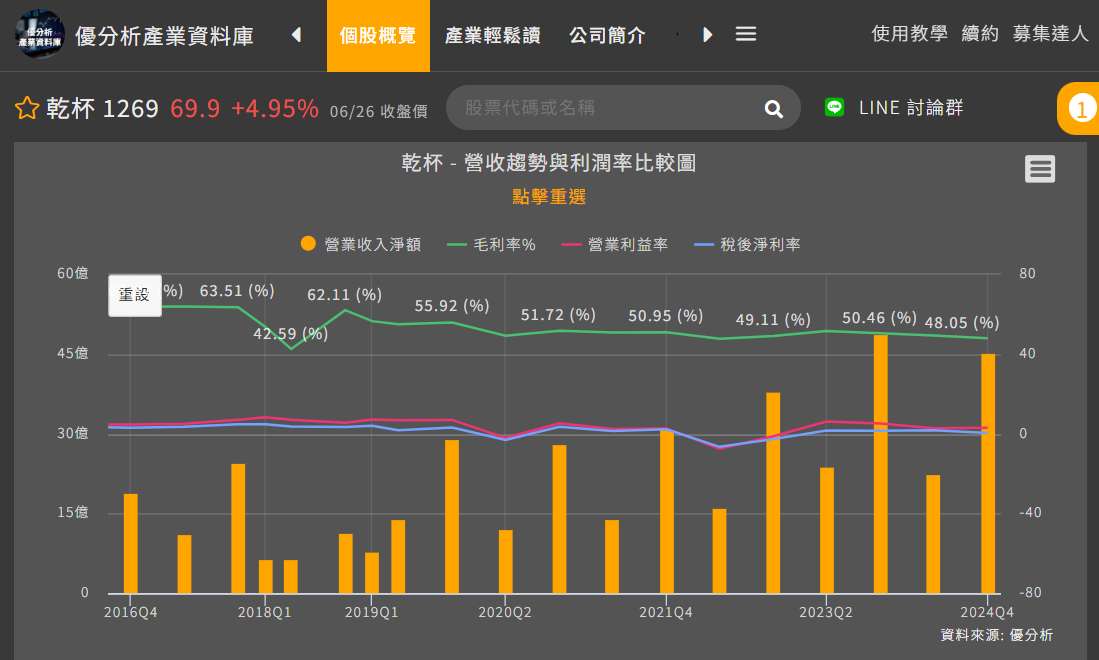Open the chart export context menu

pyautogui.click(x=1039, y=169)
